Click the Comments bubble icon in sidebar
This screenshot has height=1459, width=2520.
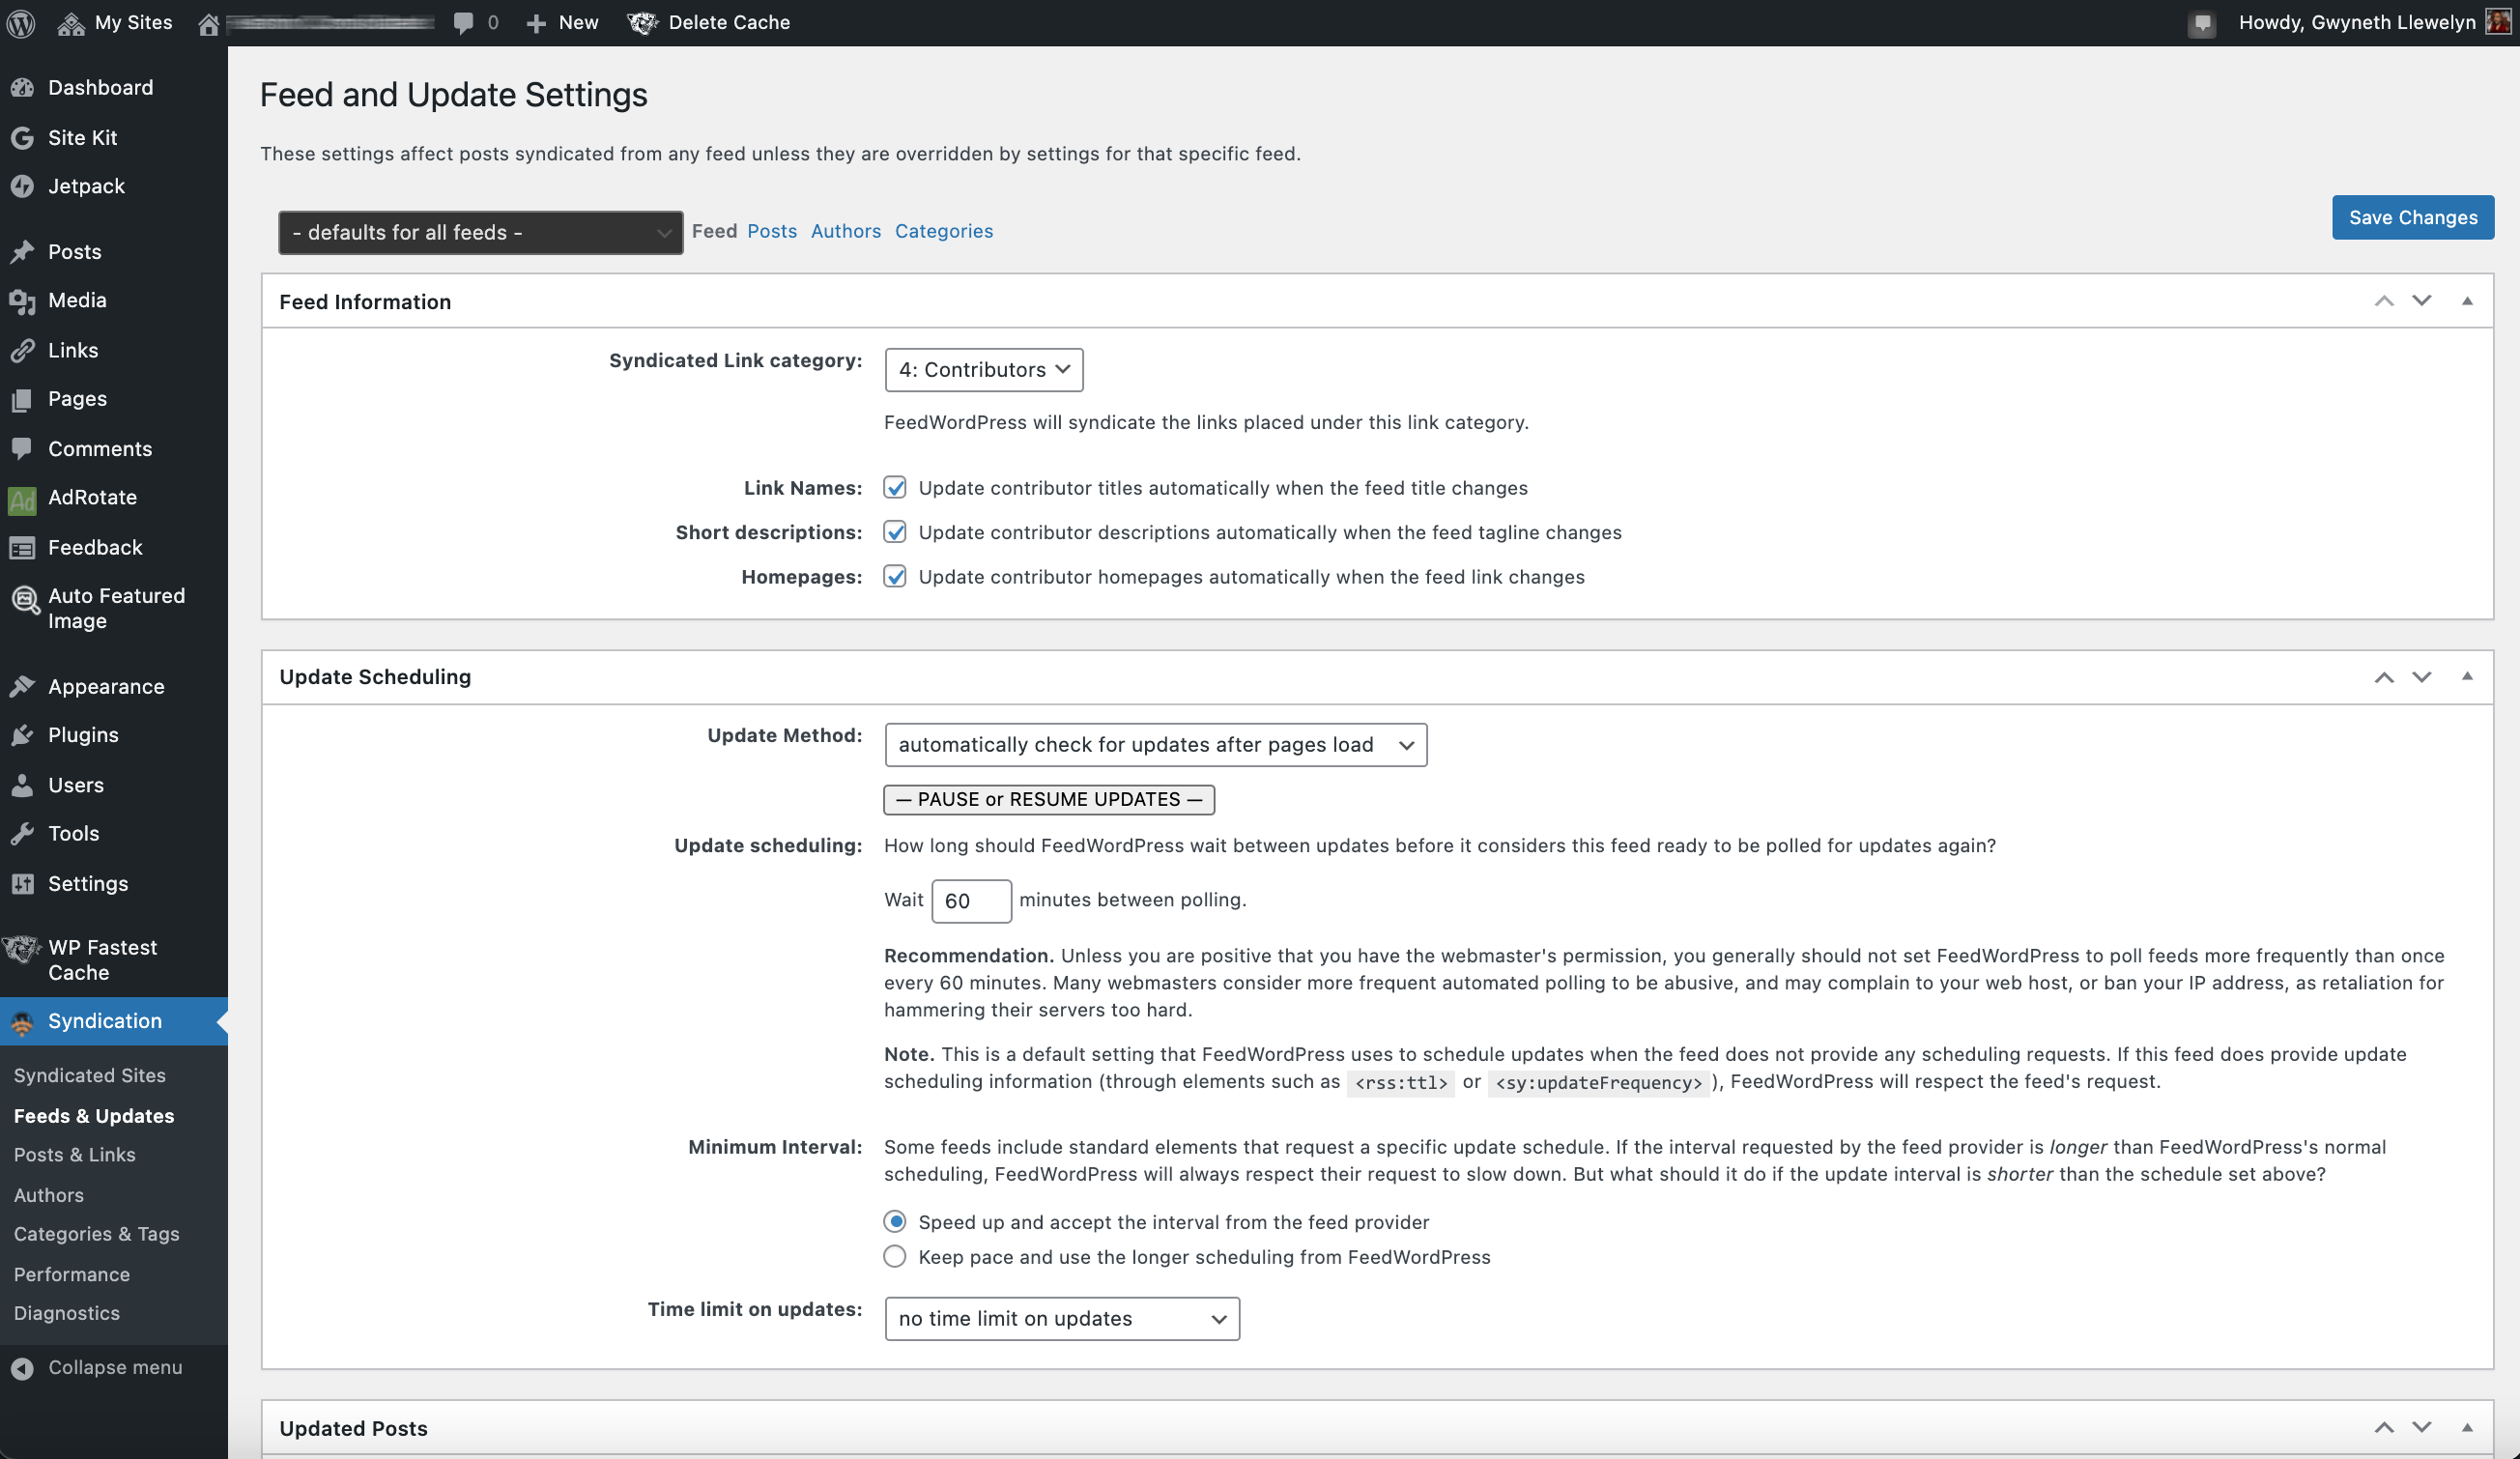tap(22, 449)
